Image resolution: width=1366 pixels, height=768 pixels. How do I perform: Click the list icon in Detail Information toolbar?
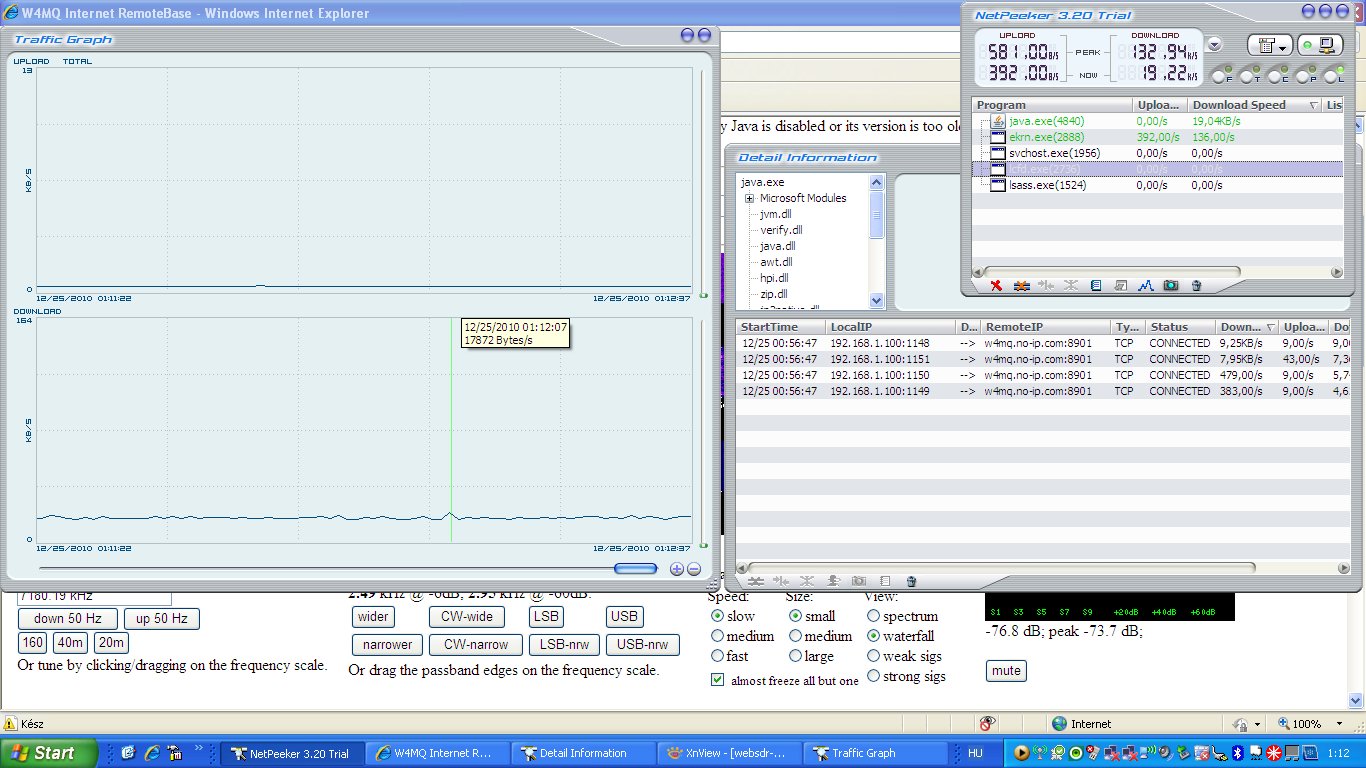[885, 581]
